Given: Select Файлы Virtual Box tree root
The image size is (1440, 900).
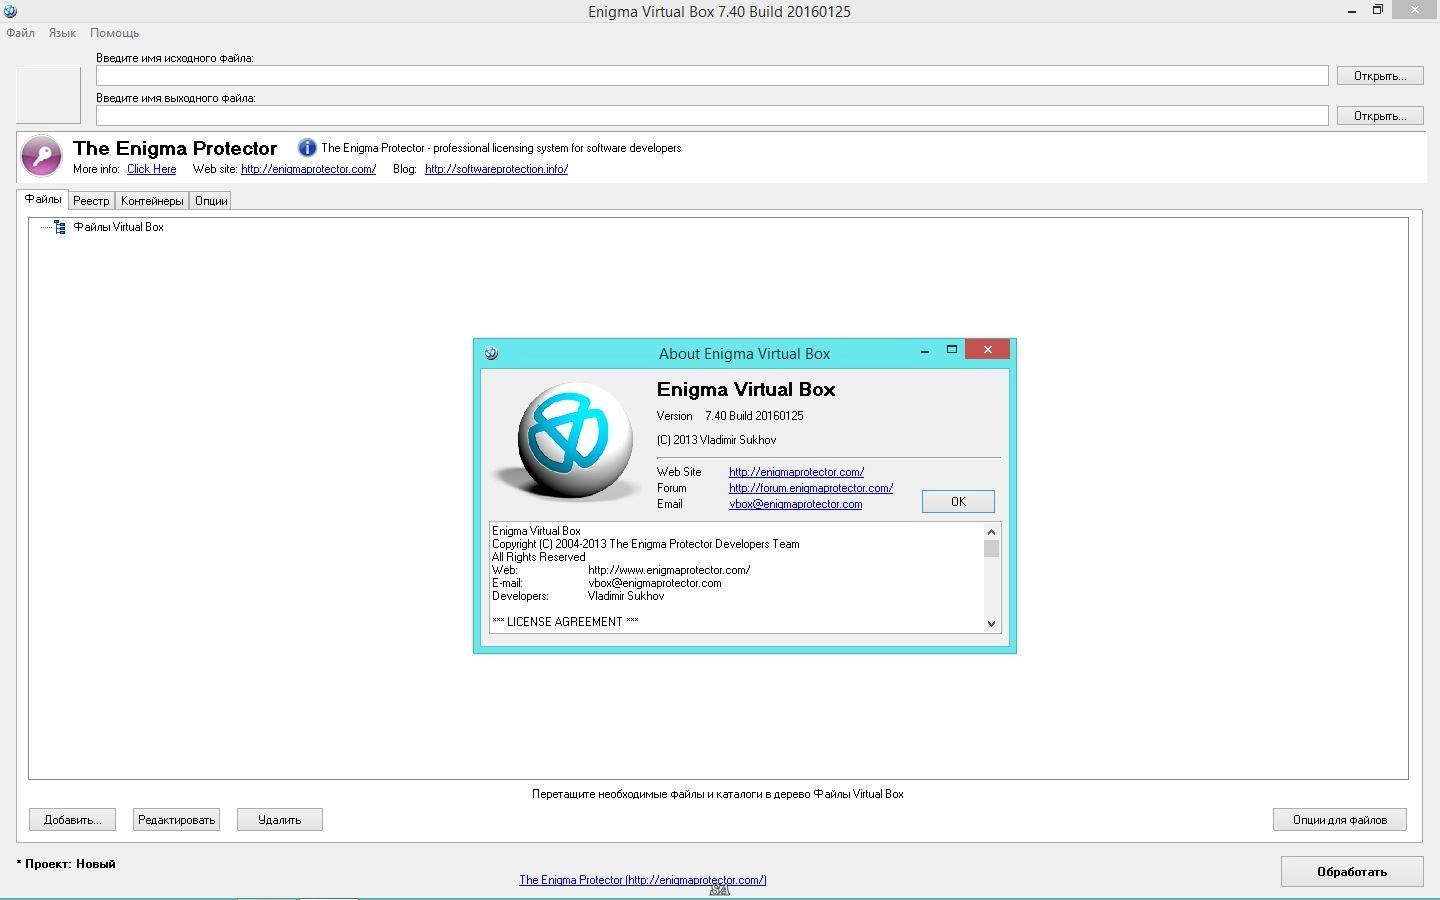Looking at the screenshot, I should pyautogui.click(x=118, y=227).
